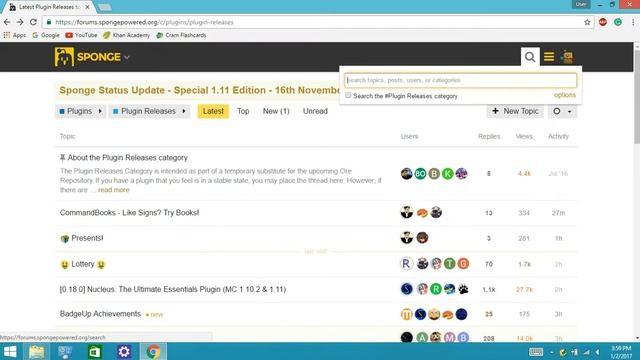Open Chrome's three-dot menu
640x360 pixels.
pyautogui.click(x=633, y=22)
